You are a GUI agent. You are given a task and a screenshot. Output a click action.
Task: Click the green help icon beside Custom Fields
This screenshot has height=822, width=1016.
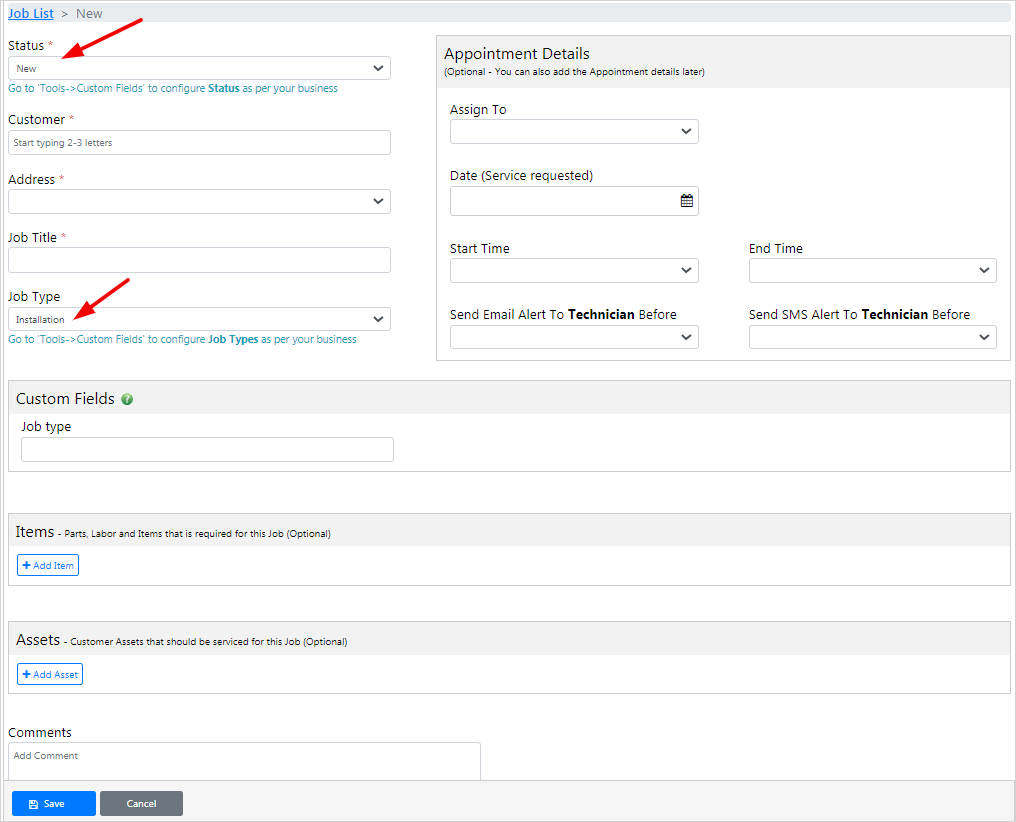127,399
